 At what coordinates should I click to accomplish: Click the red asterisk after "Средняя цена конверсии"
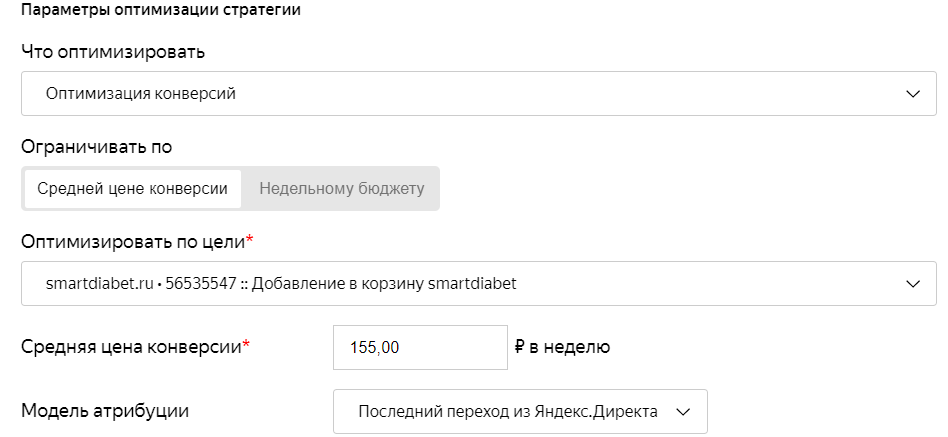[x=247, y=346]
